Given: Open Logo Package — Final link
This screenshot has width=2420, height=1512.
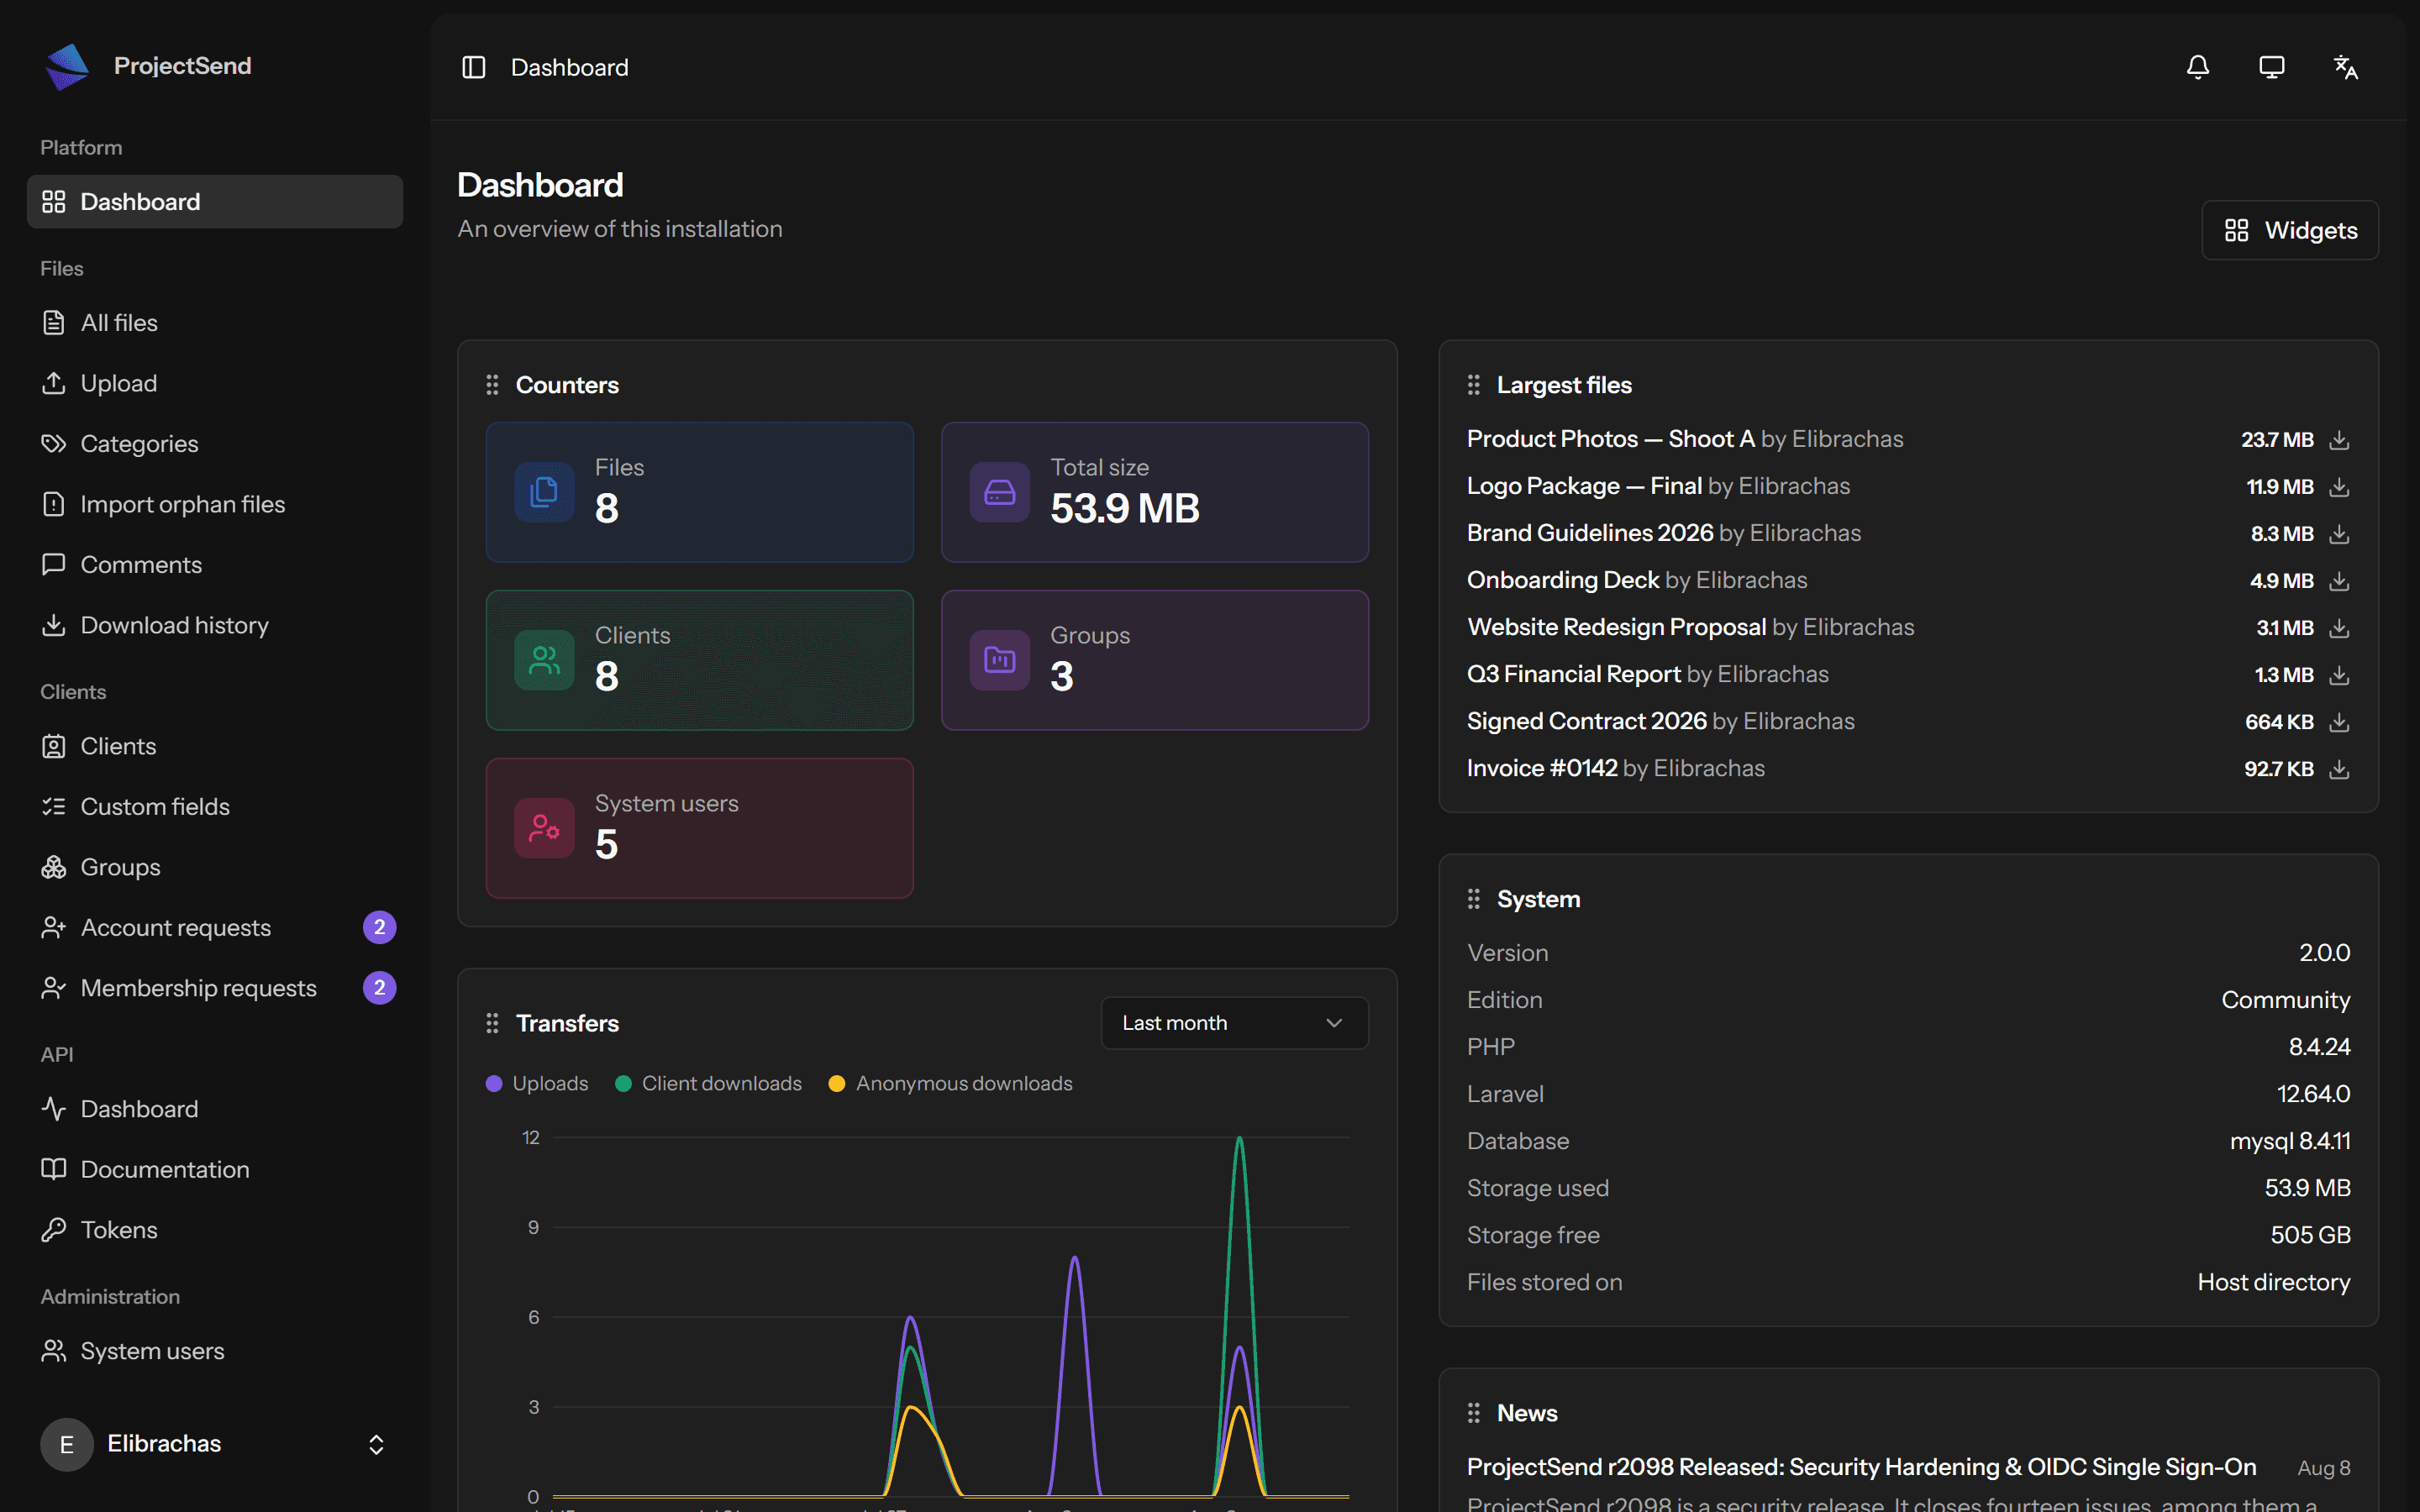Looking at the screenshot, I should tap(1584, 486).
